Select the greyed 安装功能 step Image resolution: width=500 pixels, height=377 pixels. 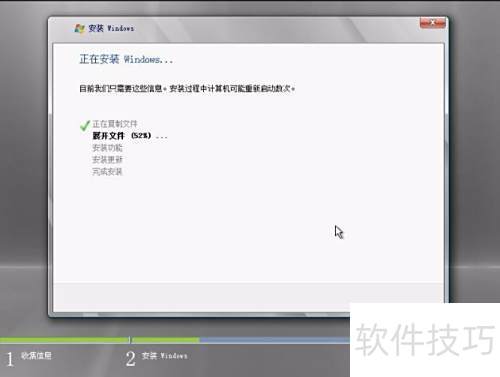click(107, 148)
